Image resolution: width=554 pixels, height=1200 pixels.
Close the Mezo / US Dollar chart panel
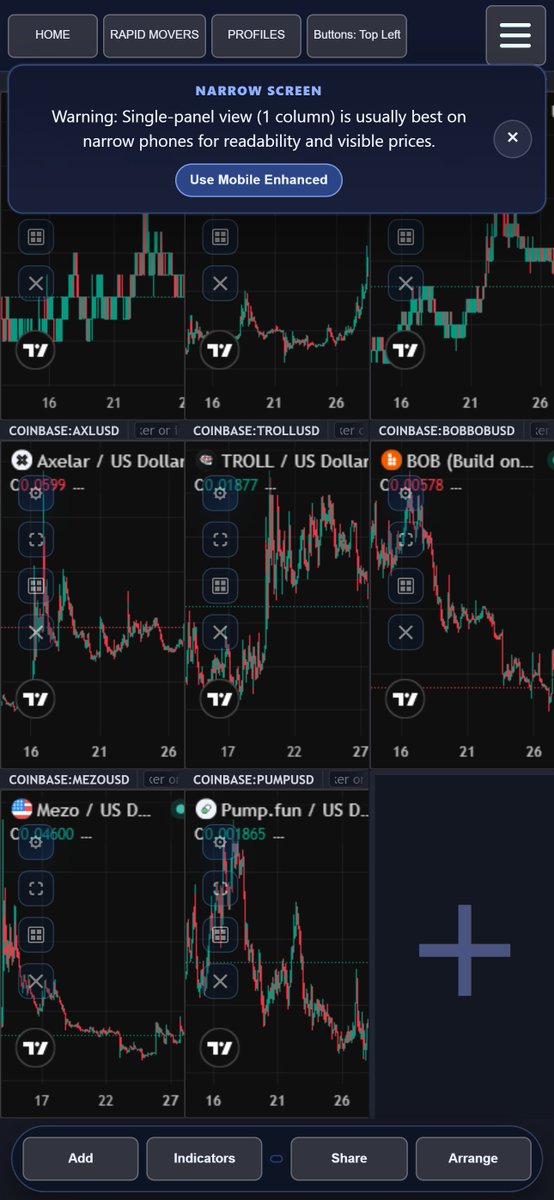point(36,981)
